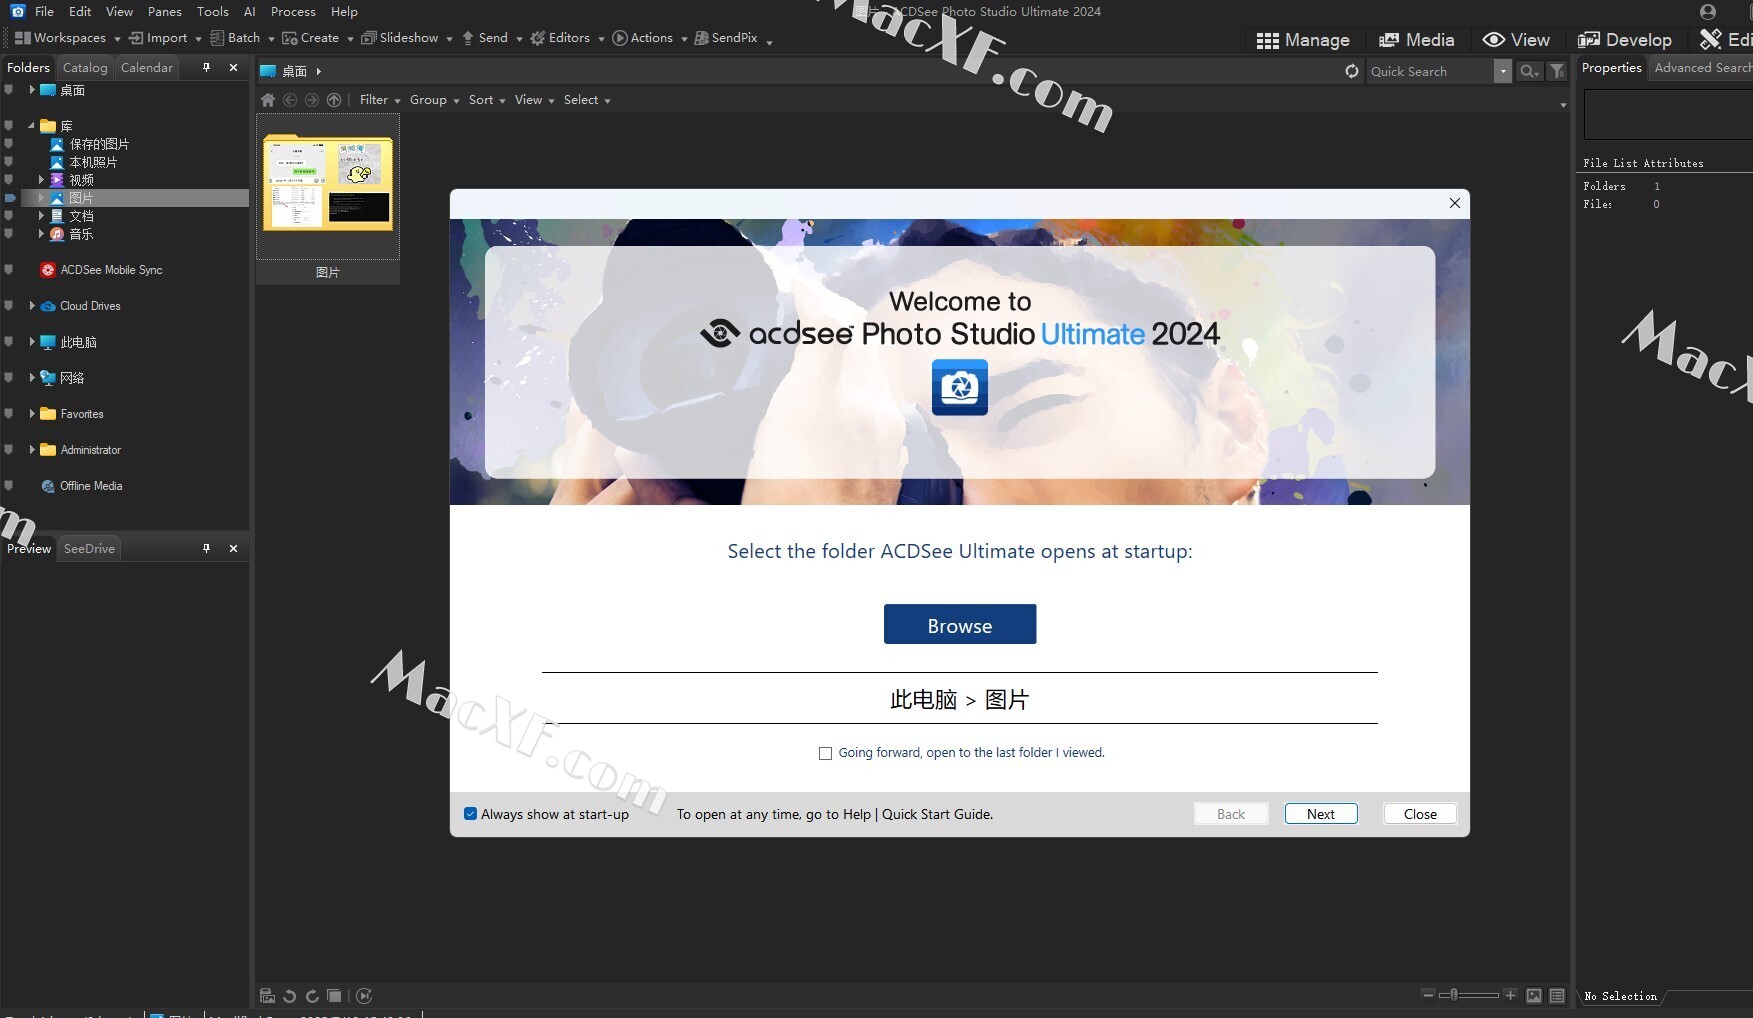Collapse the 库 tree node
The image size is (1753, 1018).
pyautogui.click(x=32, y=126)
